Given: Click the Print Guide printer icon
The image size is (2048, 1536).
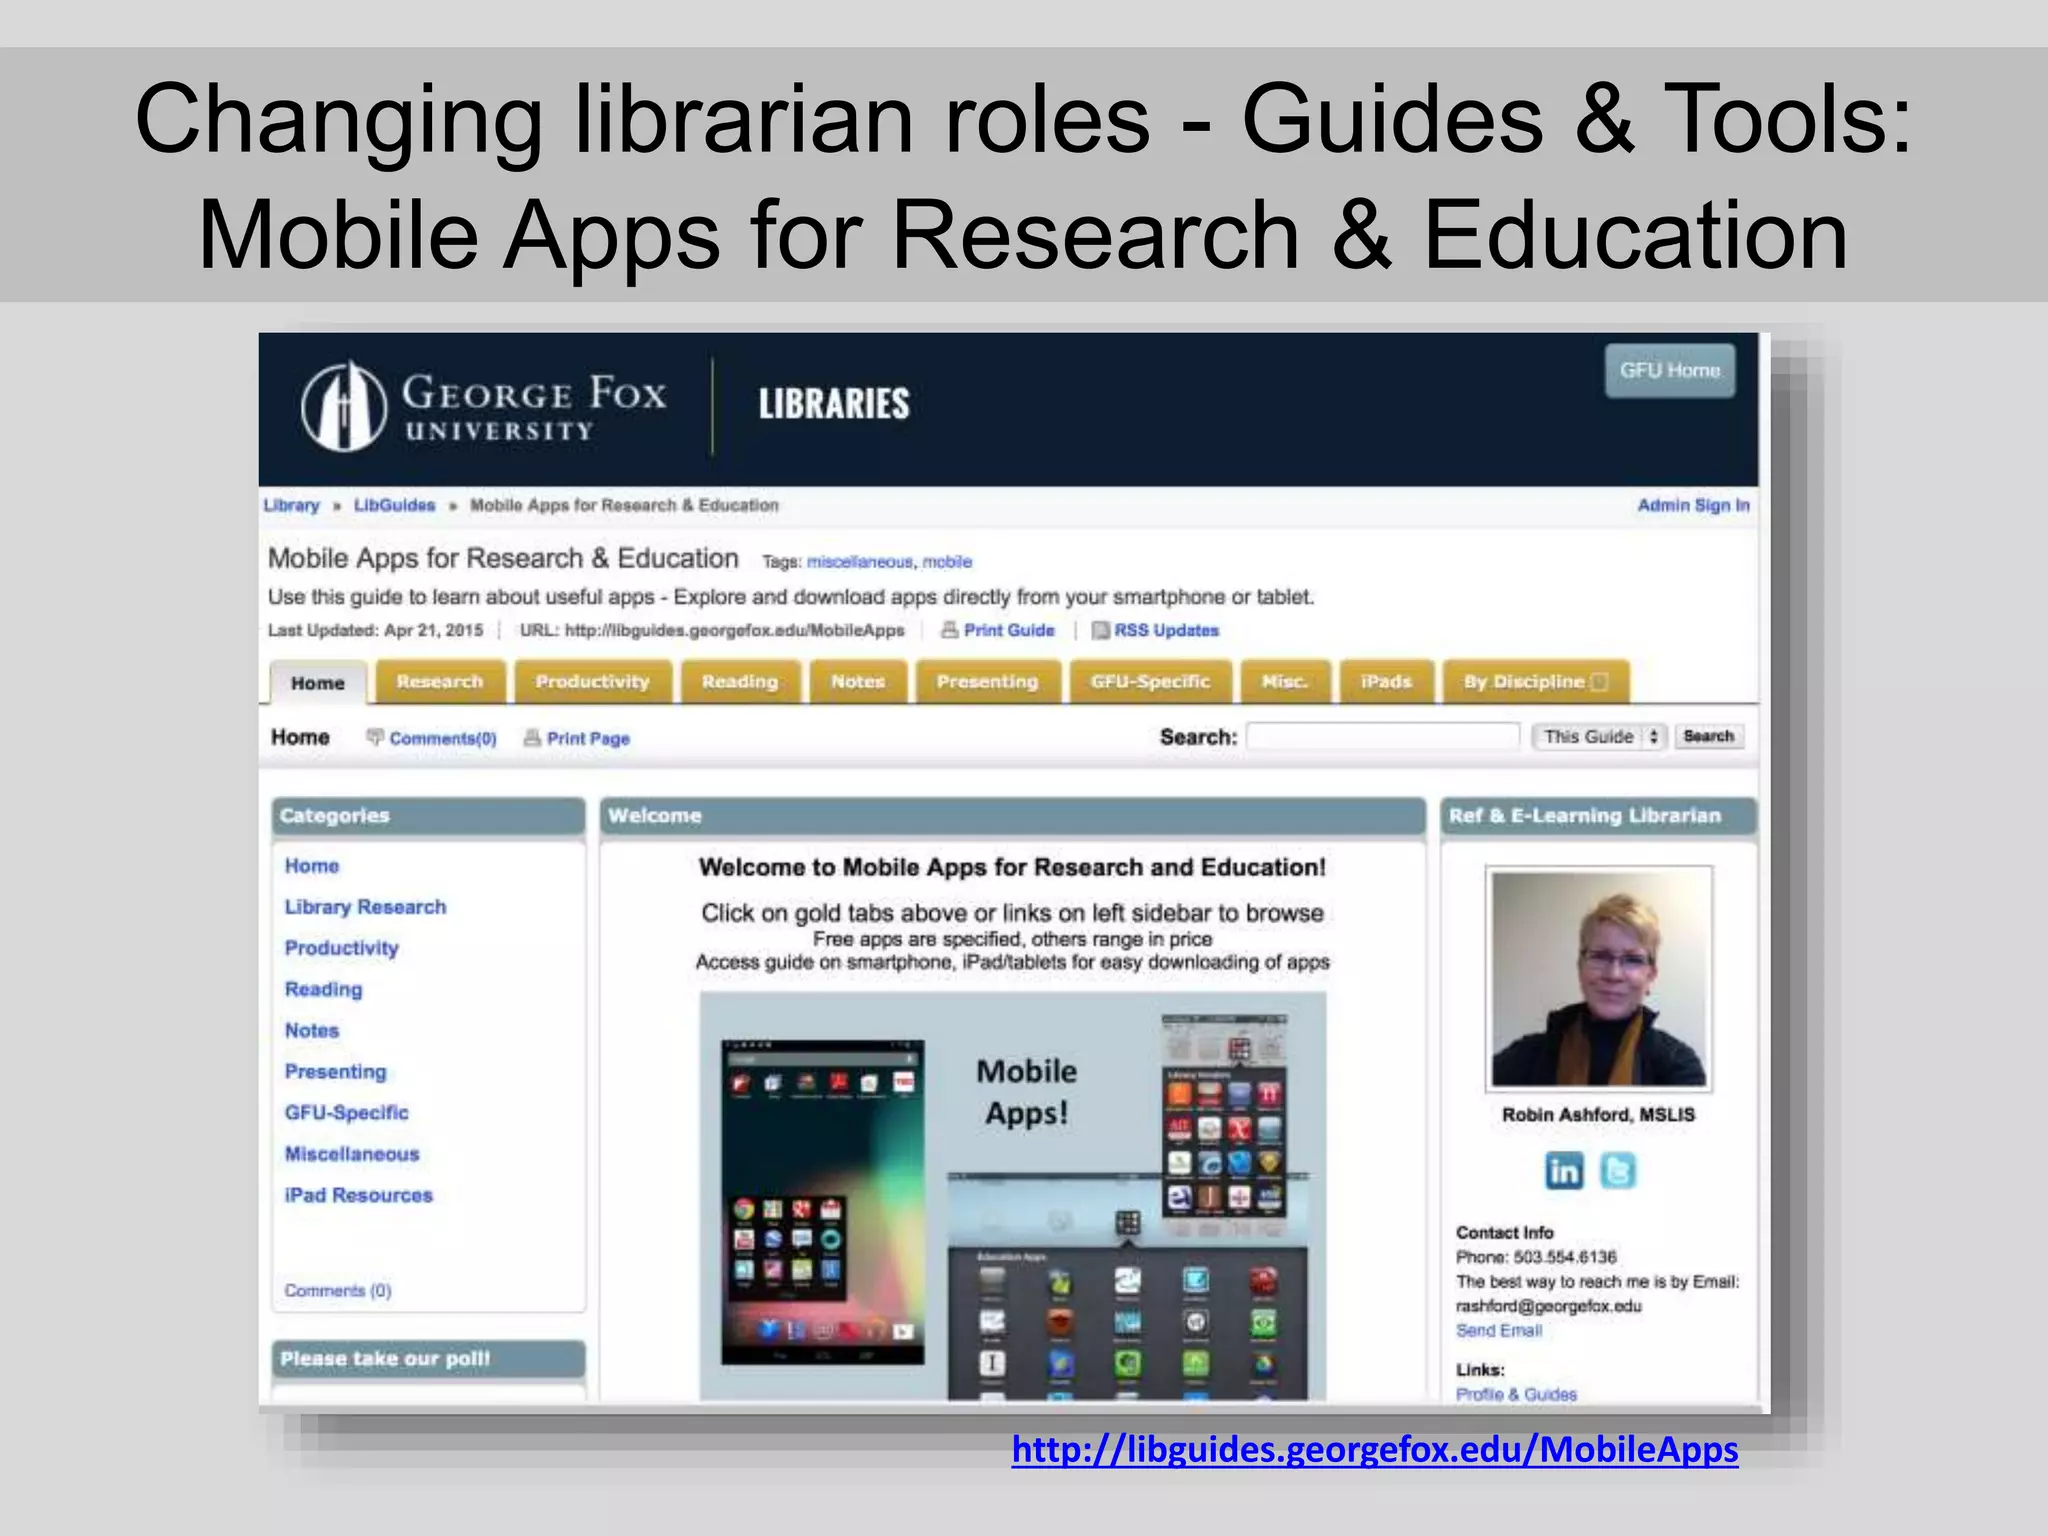Looking at the screenshot, I should [x=949, y=630].
